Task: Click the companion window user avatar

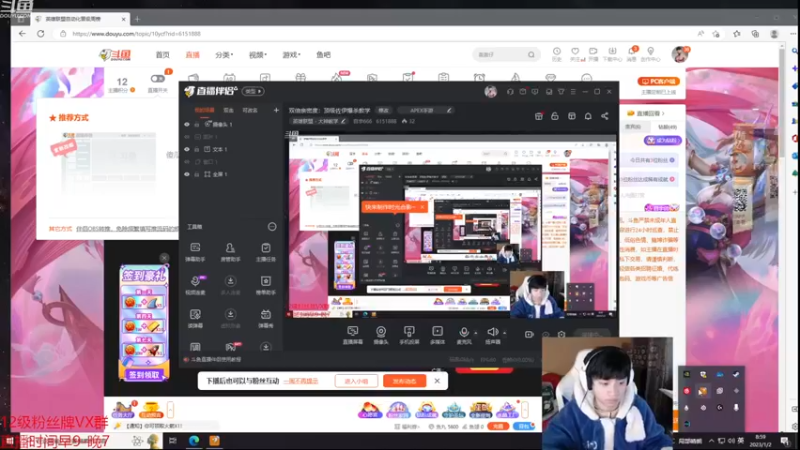Action: tap(490, 92)
